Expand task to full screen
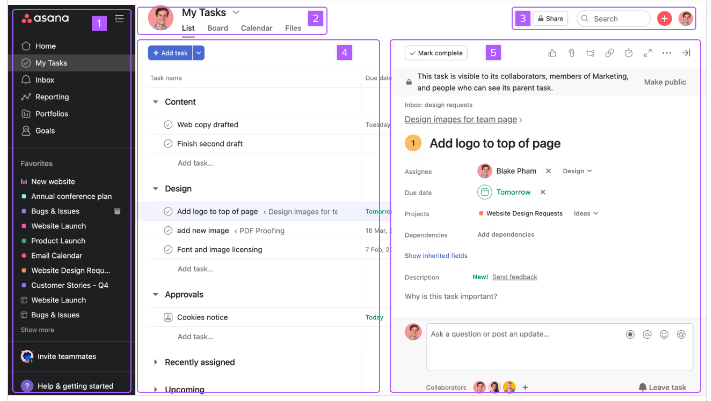 click(648, 53)
